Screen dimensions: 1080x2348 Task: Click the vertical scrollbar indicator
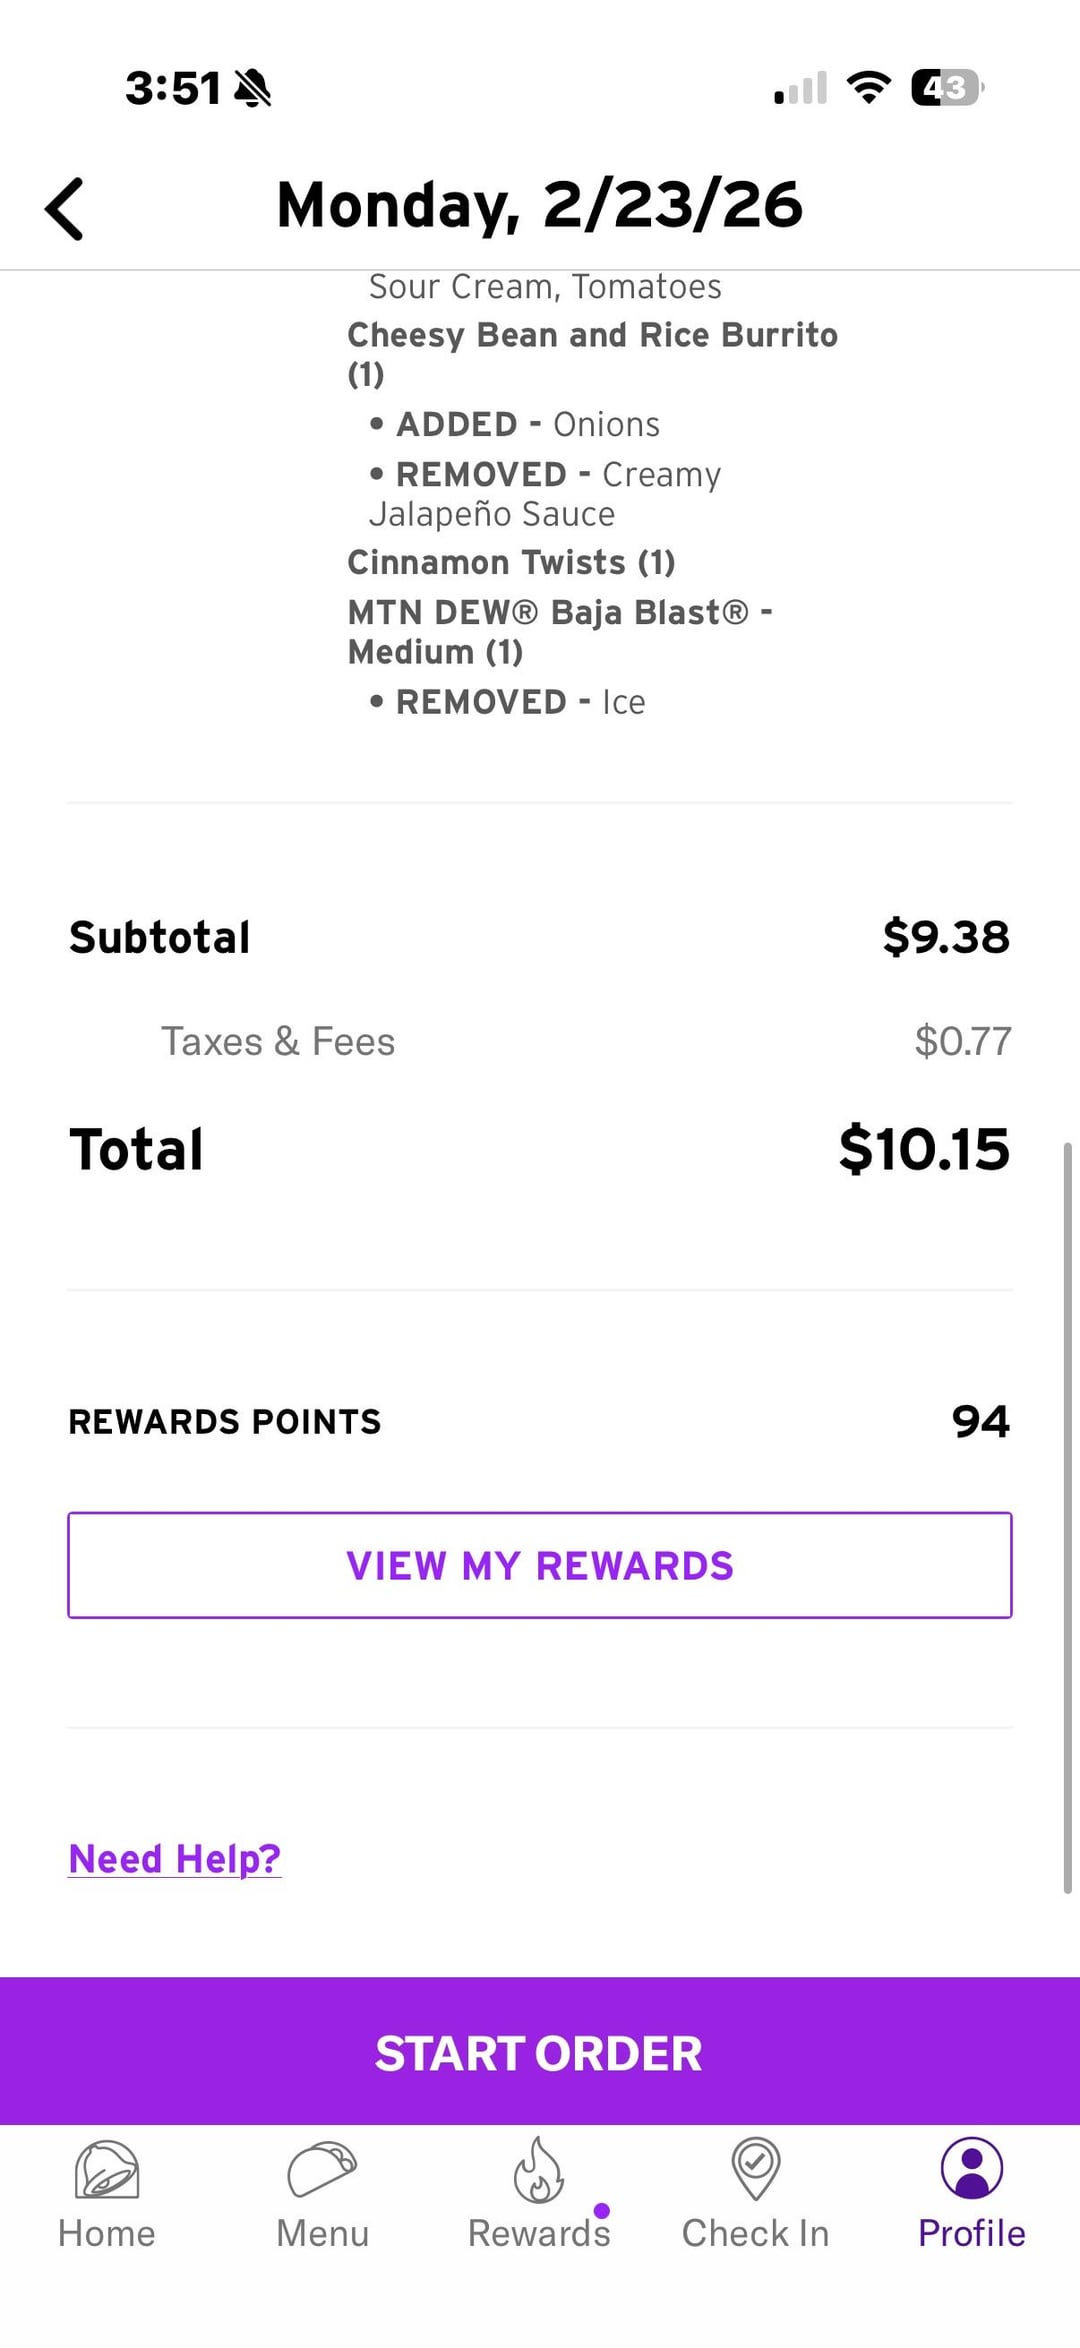pyautogui.click(x=1067, y=1517)
